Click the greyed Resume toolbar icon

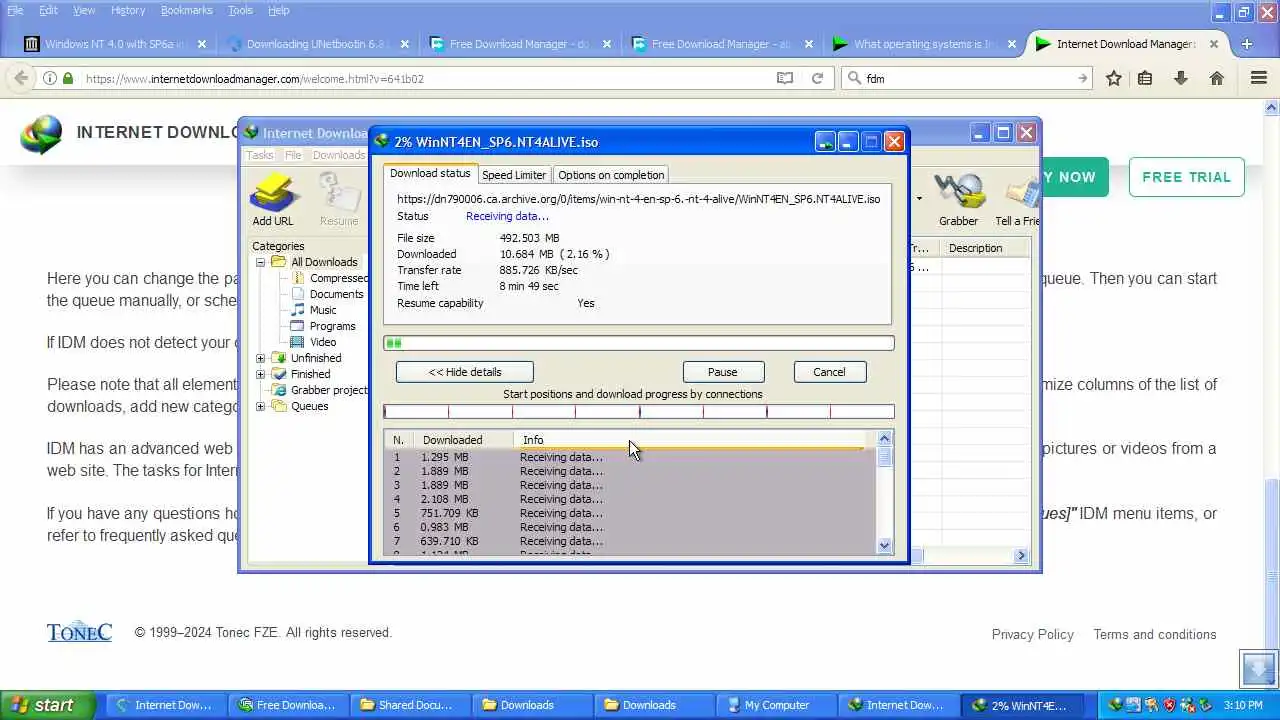[339, 192]
